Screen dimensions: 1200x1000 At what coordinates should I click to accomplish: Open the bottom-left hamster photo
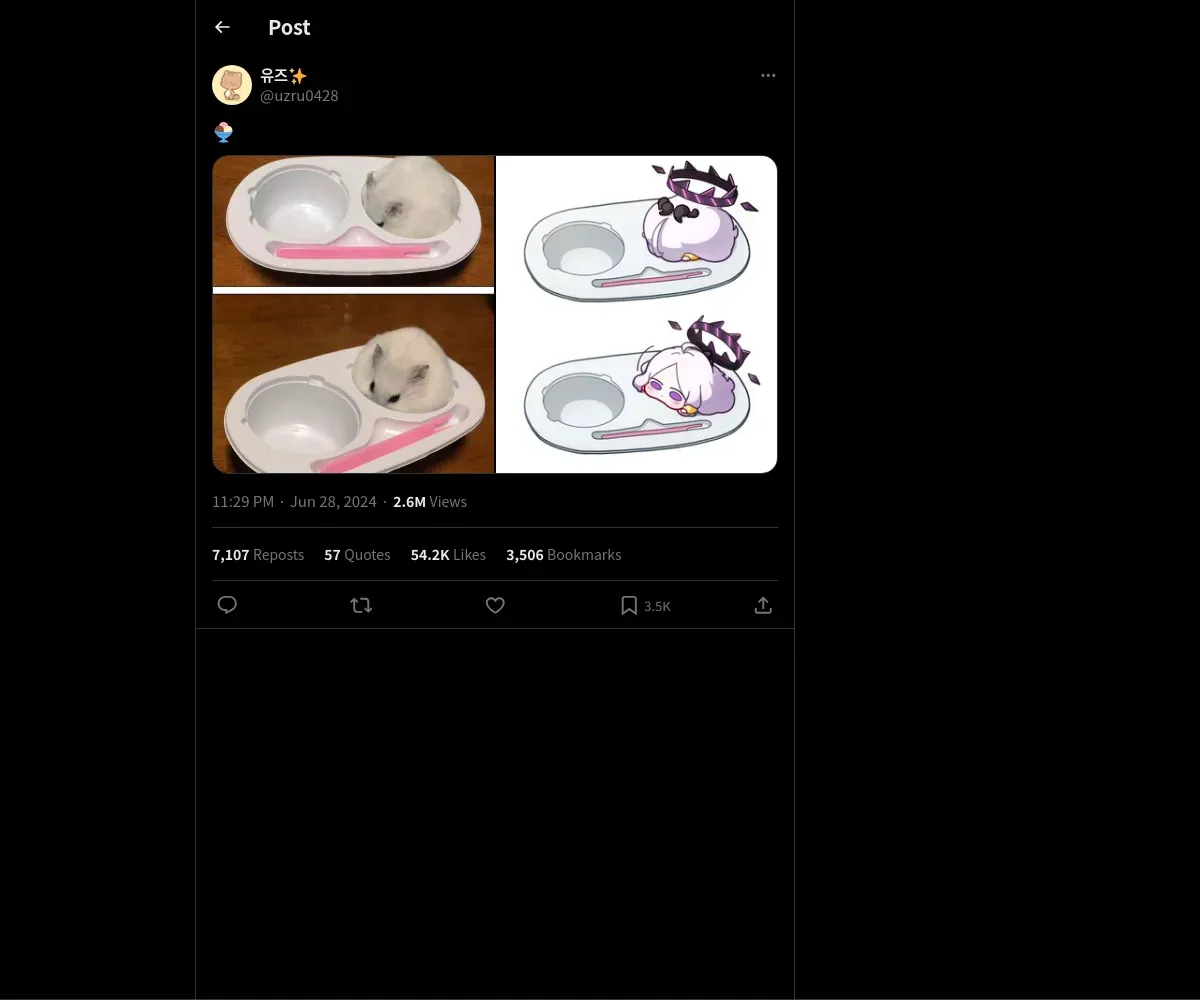[353, 383]
